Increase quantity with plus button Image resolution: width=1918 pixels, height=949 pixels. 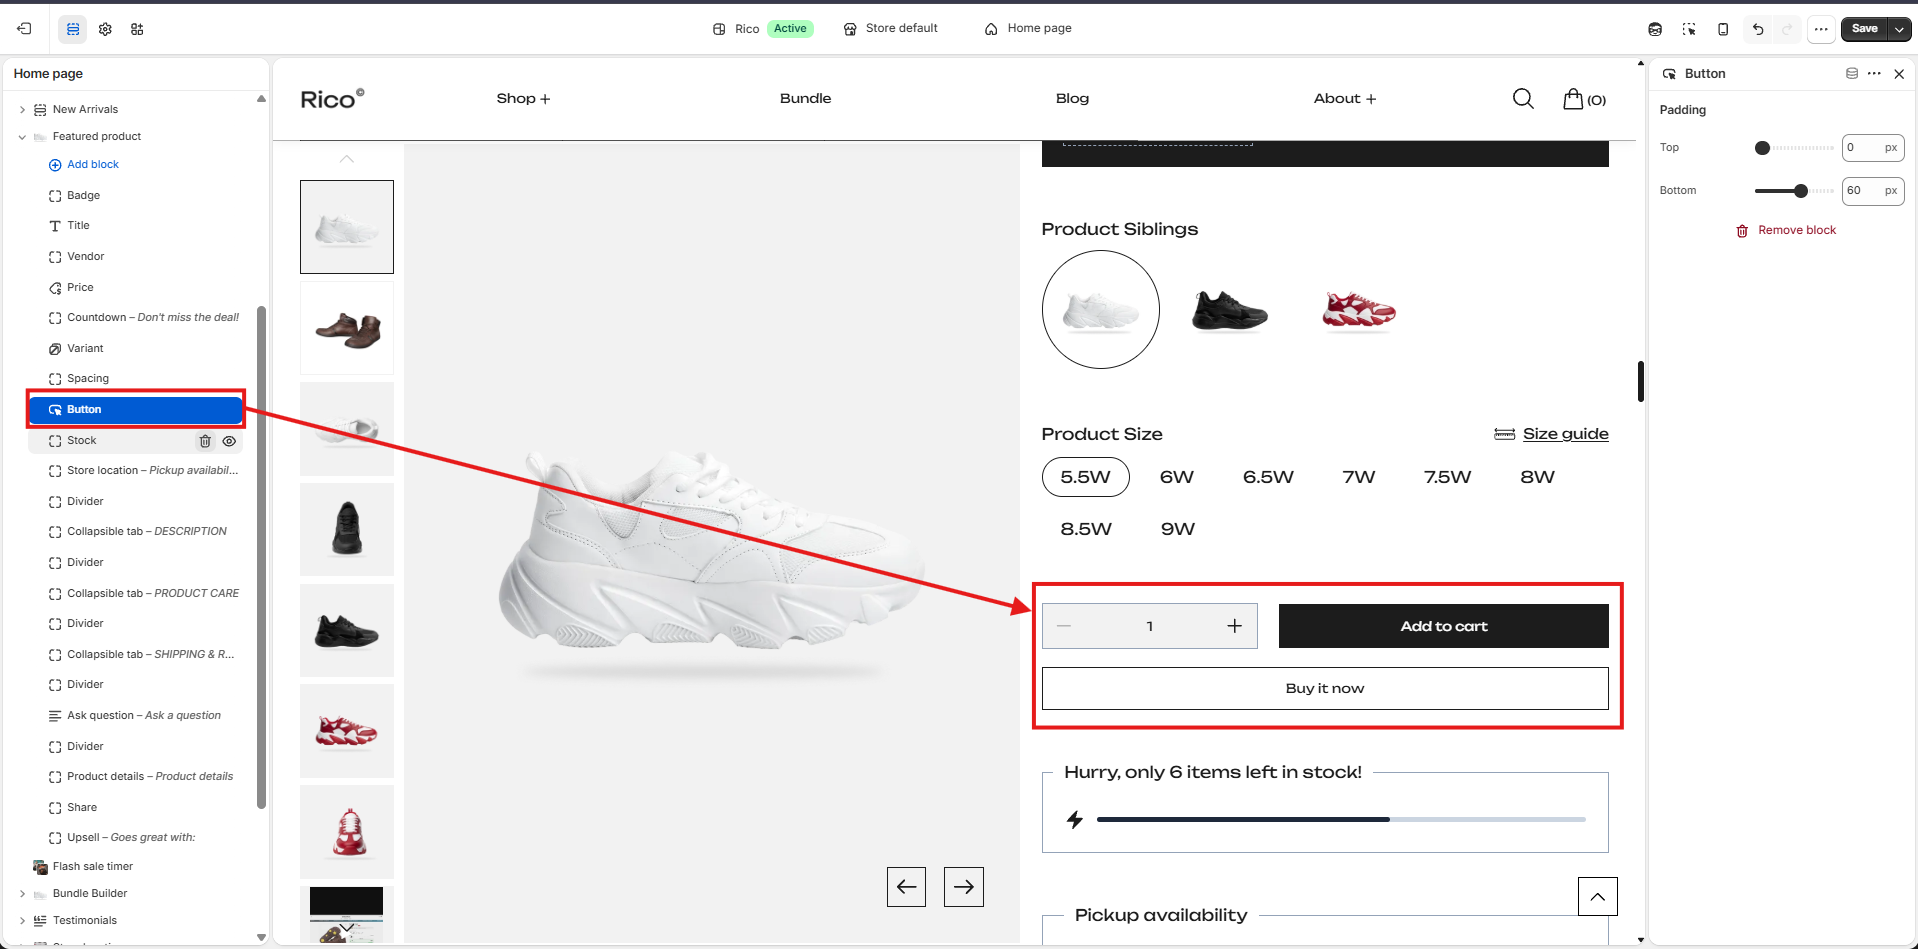point(1235,626)
